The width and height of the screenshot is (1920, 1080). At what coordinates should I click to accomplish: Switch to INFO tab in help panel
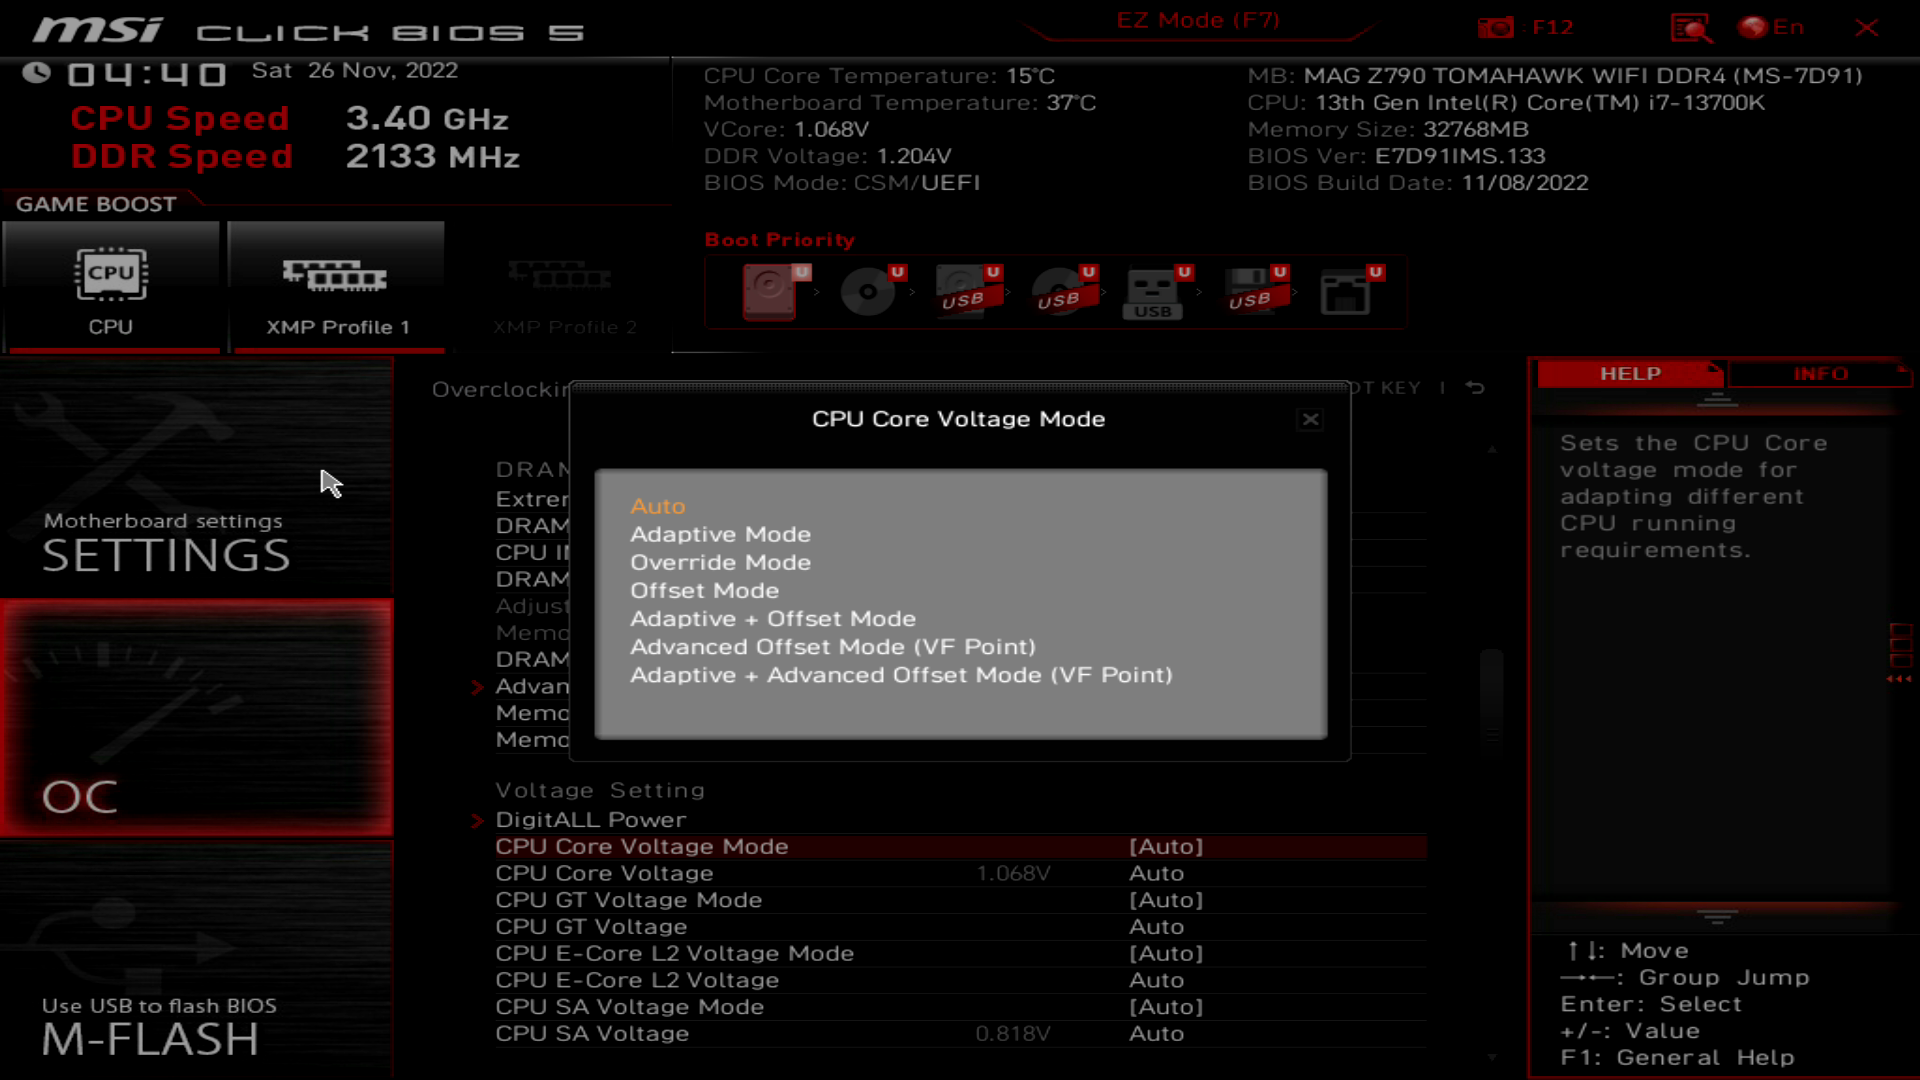(x=1821, y=372)
